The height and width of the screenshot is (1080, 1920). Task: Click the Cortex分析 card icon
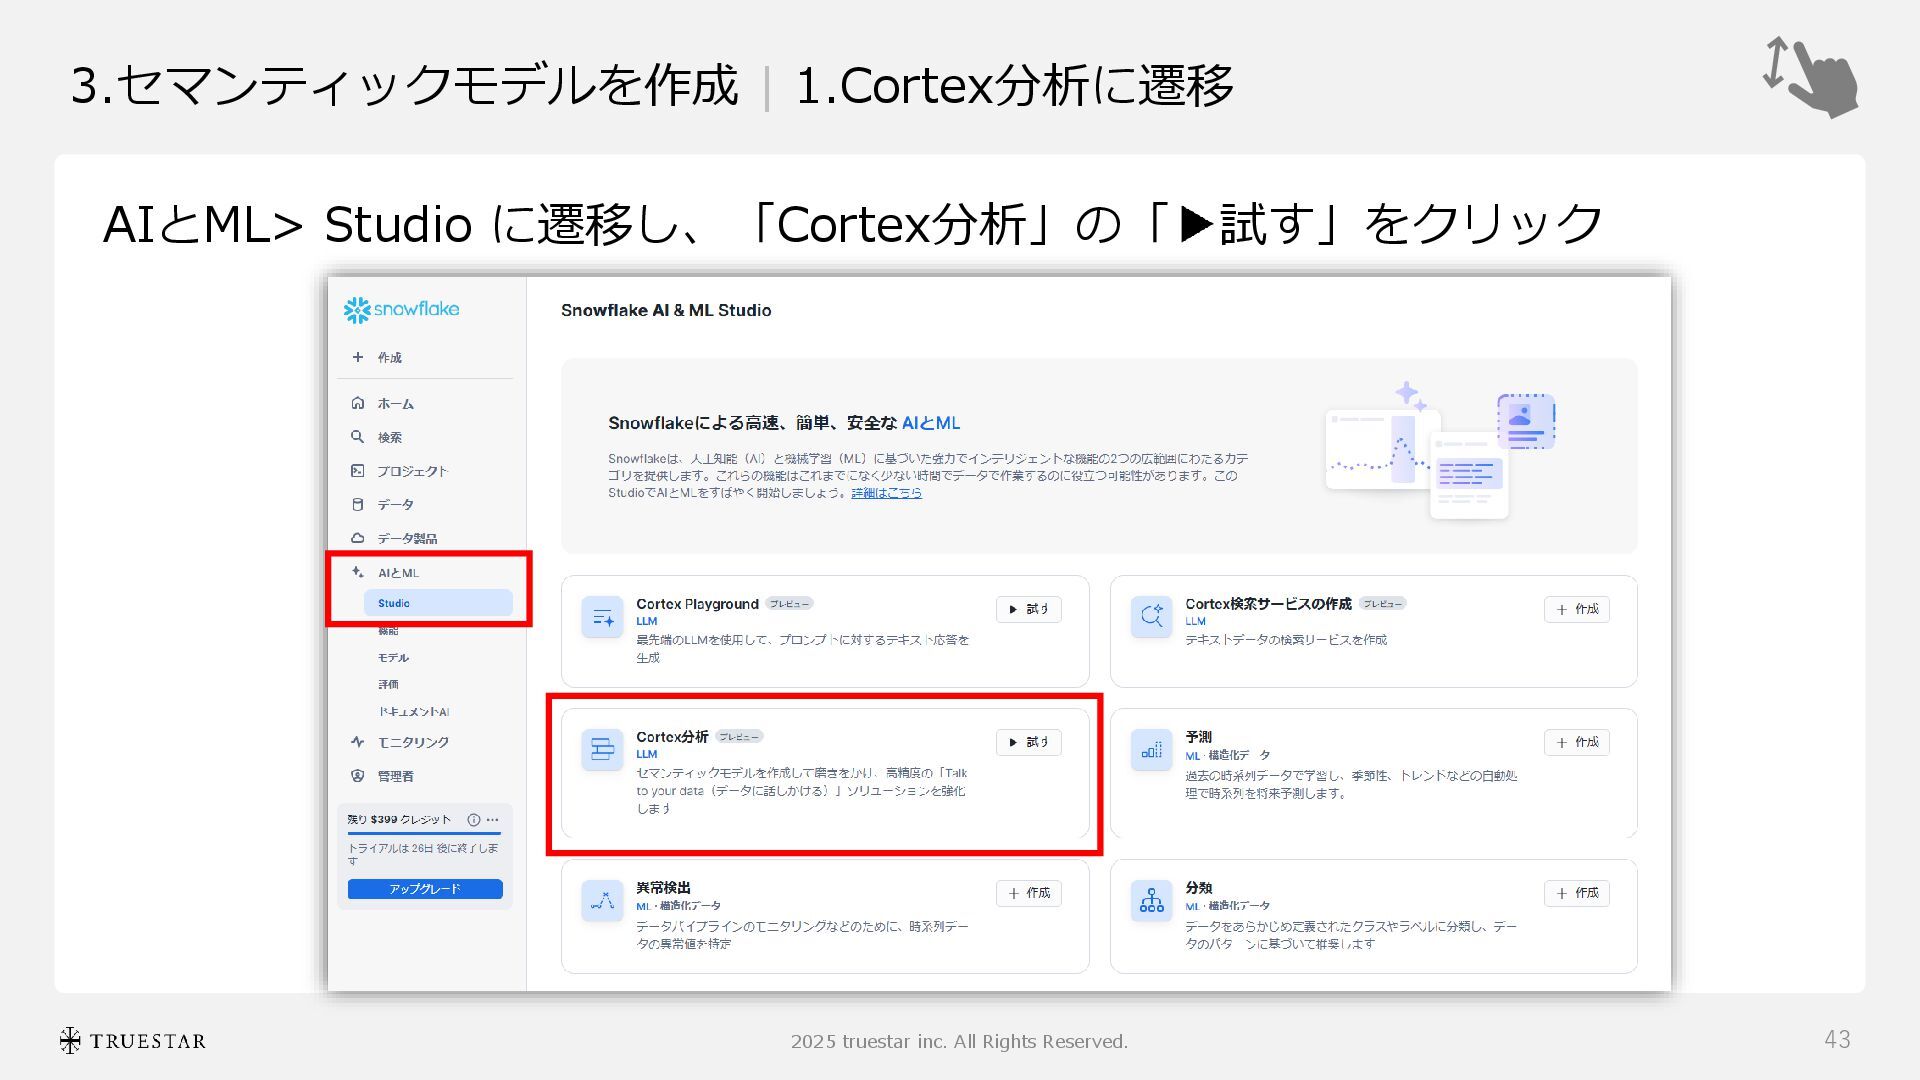603,750
